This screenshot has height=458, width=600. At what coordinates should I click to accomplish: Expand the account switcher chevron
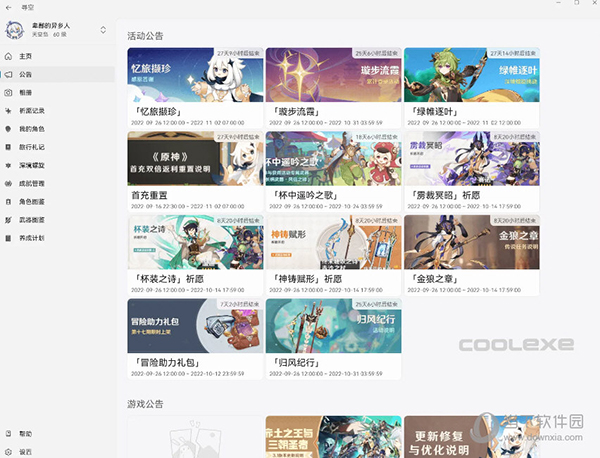[103, 30]
